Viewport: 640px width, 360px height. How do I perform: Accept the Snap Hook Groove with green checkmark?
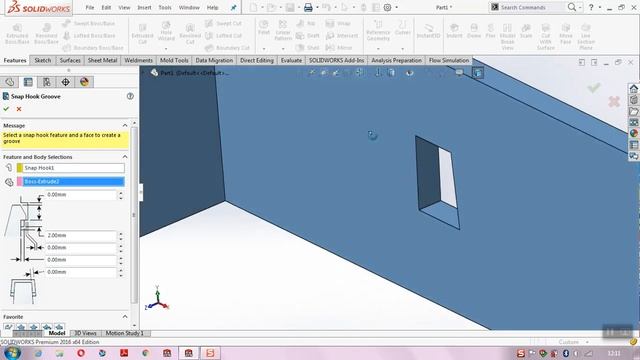coord(6,109)
